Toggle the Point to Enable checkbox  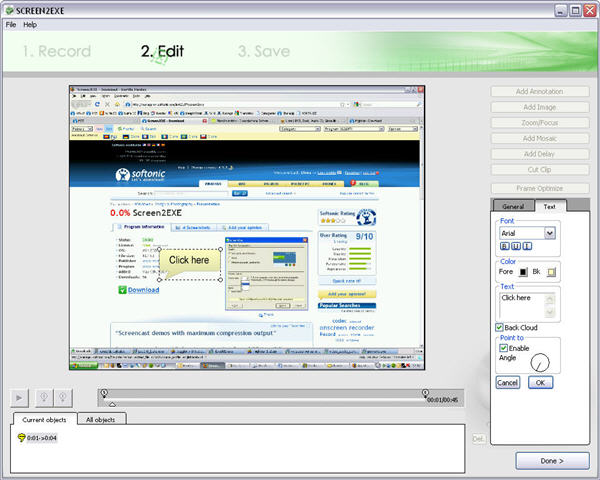pos(504,348)
